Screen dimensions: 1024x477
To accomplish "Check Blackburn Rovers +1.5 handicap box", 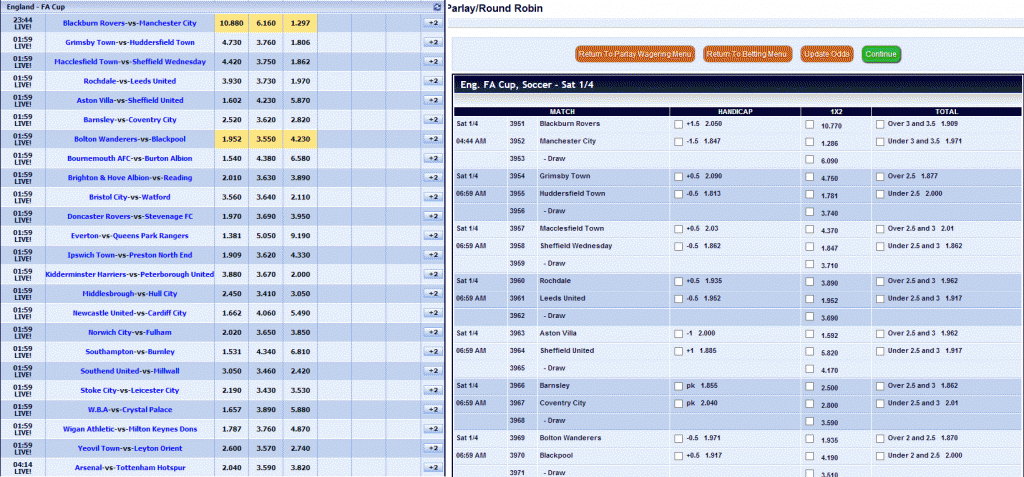I will pos(679,123).
